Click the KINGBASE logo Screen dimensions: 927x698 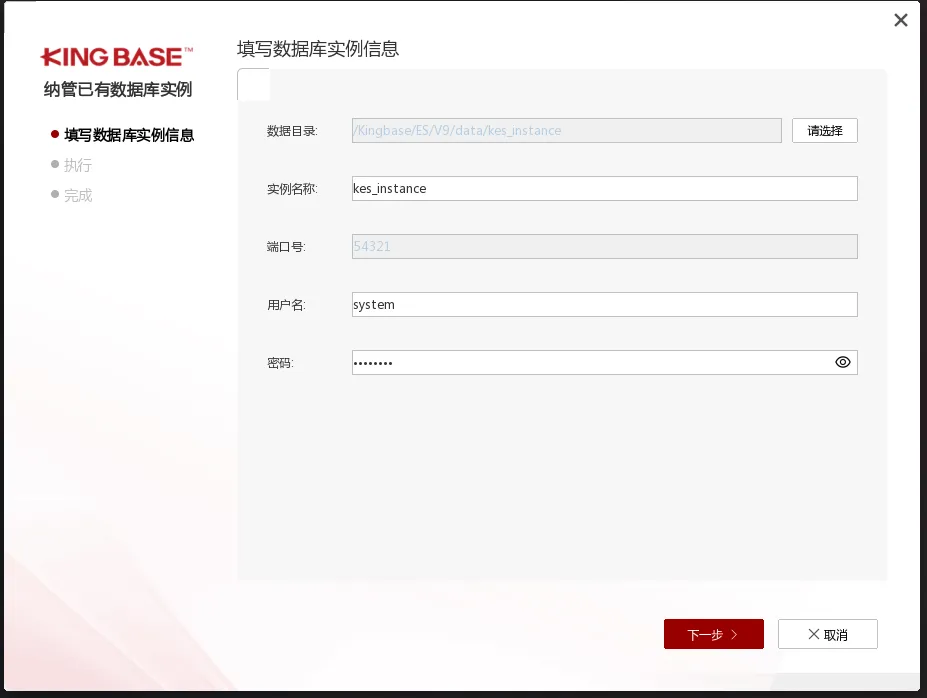[x=116, y=57]
